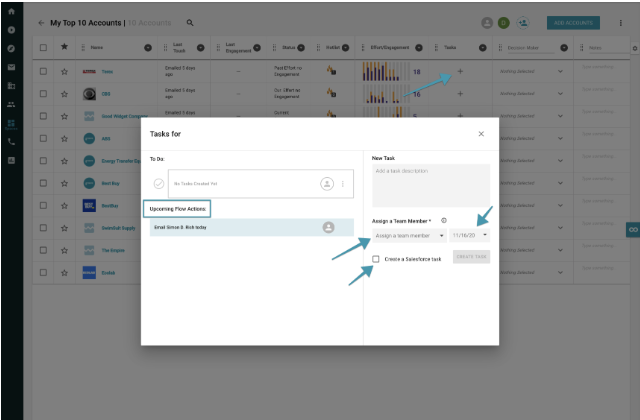This screenshot has height=420, width=640.
Task: Open the Last Touch column menu arrow
Action: point(200,48)
